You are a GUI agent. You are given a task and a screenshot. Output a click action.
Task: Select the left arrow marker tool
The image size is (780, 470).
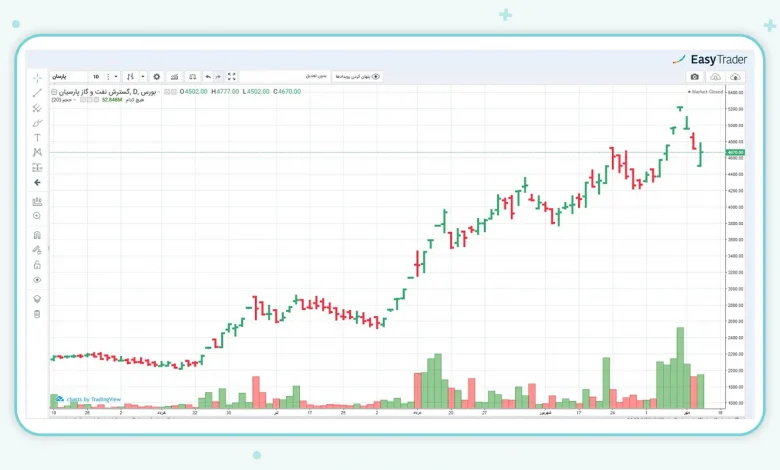(x=37, y=183)
